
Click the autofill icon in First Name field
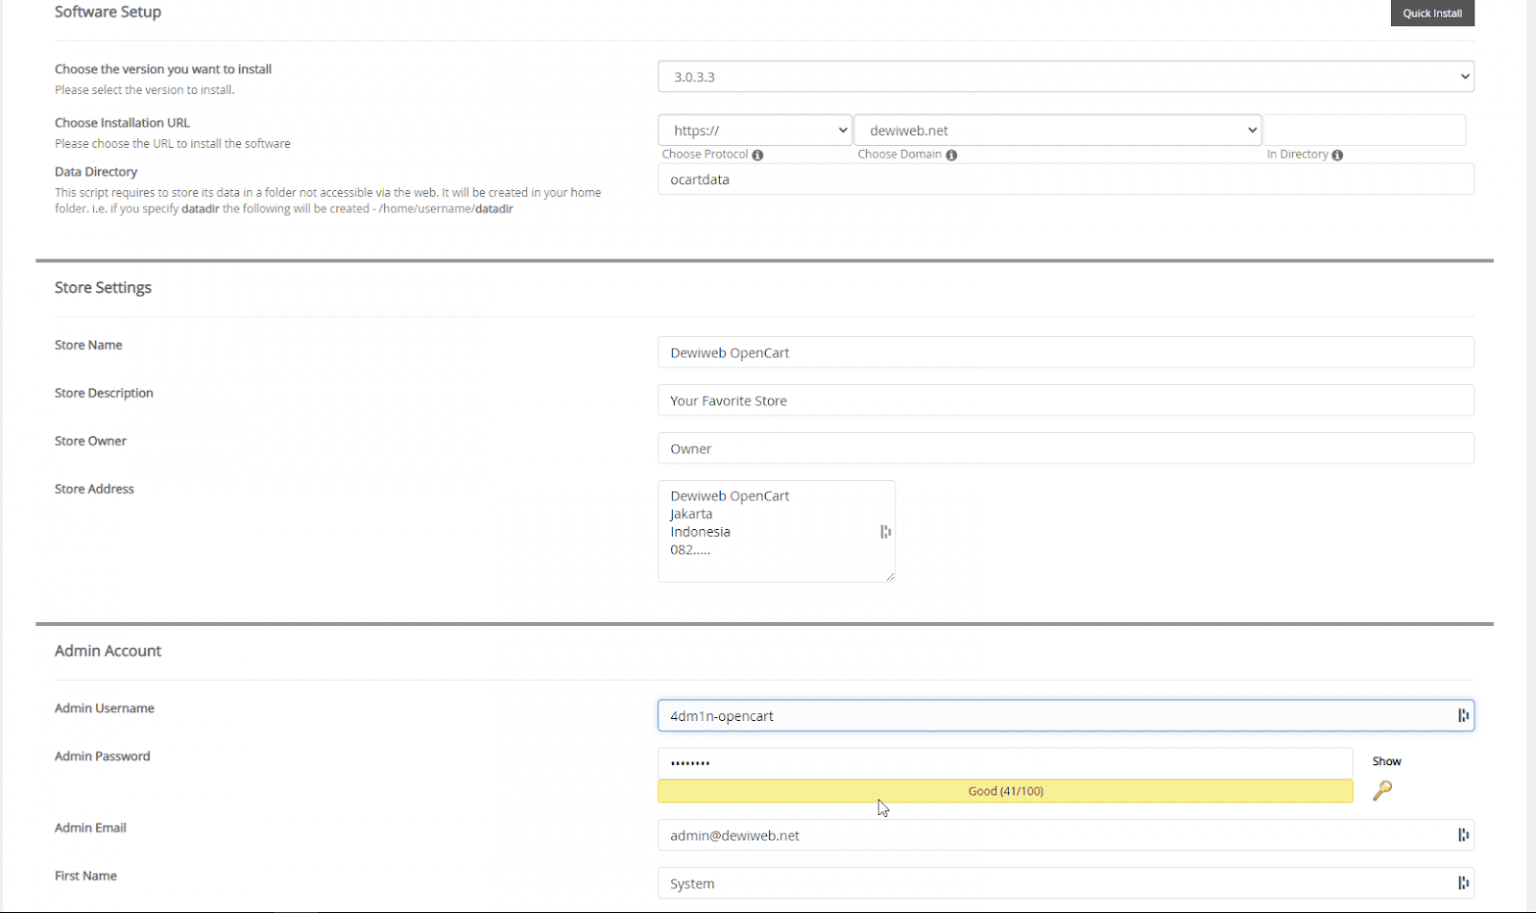point(1463,883)
